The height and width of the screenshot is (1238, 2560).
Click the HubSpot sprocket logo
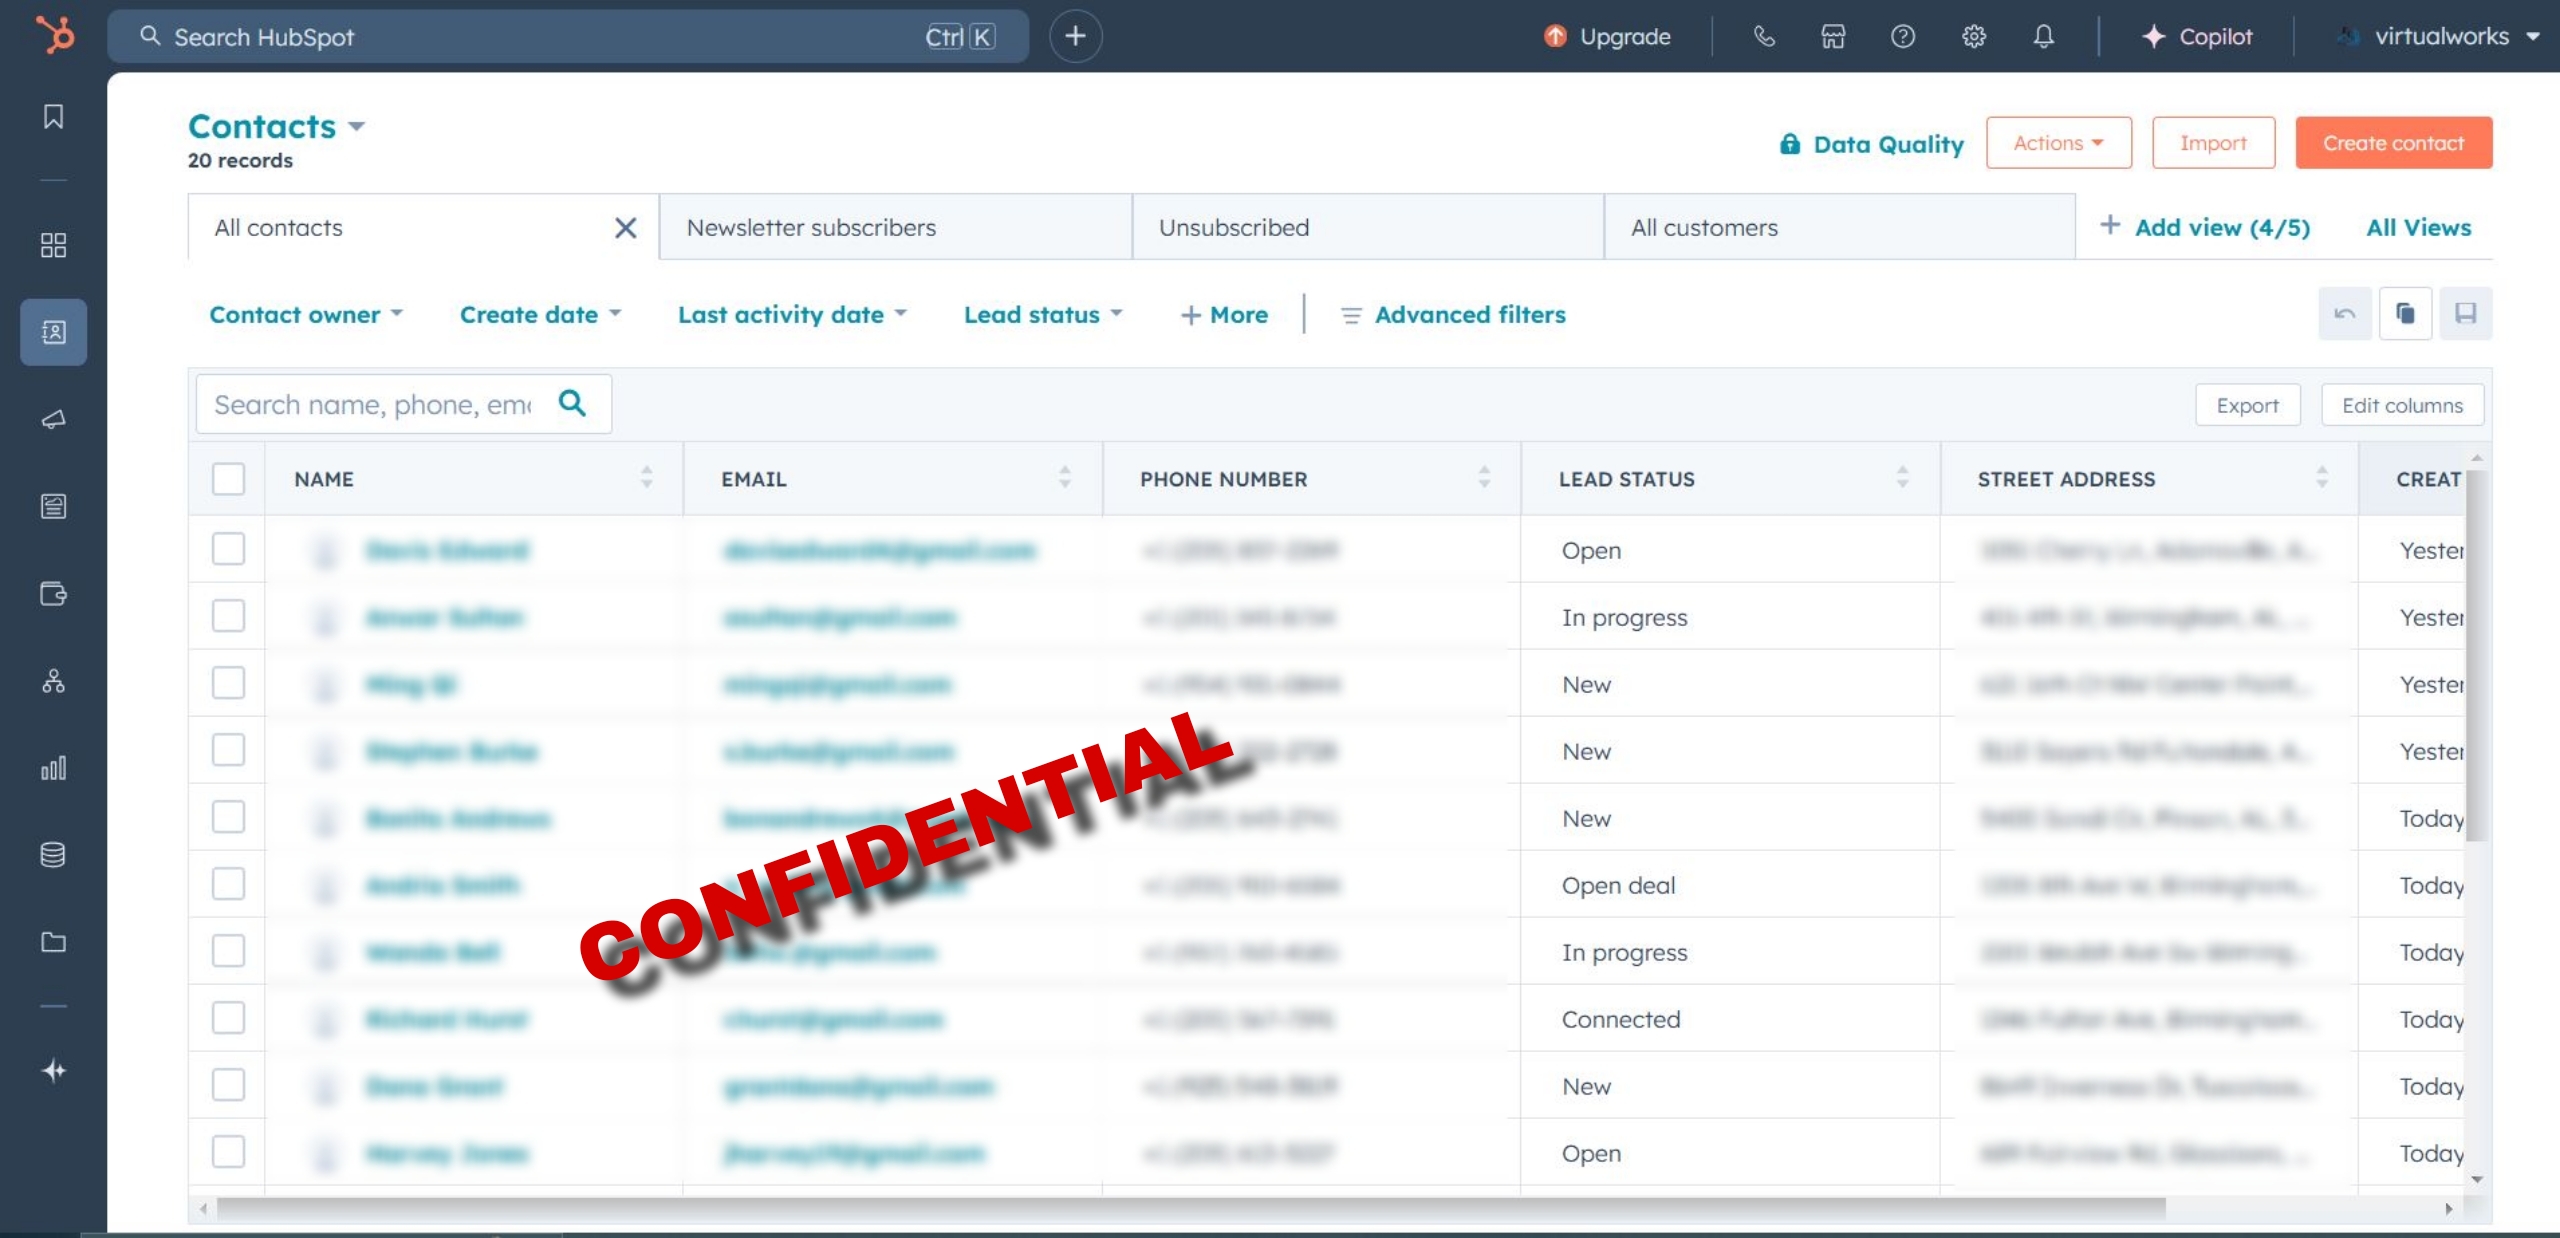55,35
